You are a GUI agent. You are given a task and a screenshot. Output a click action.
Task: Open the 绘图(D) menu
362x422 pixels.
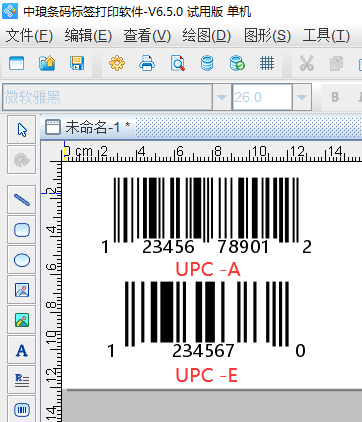pyautogui.click(x=207, y=36)
